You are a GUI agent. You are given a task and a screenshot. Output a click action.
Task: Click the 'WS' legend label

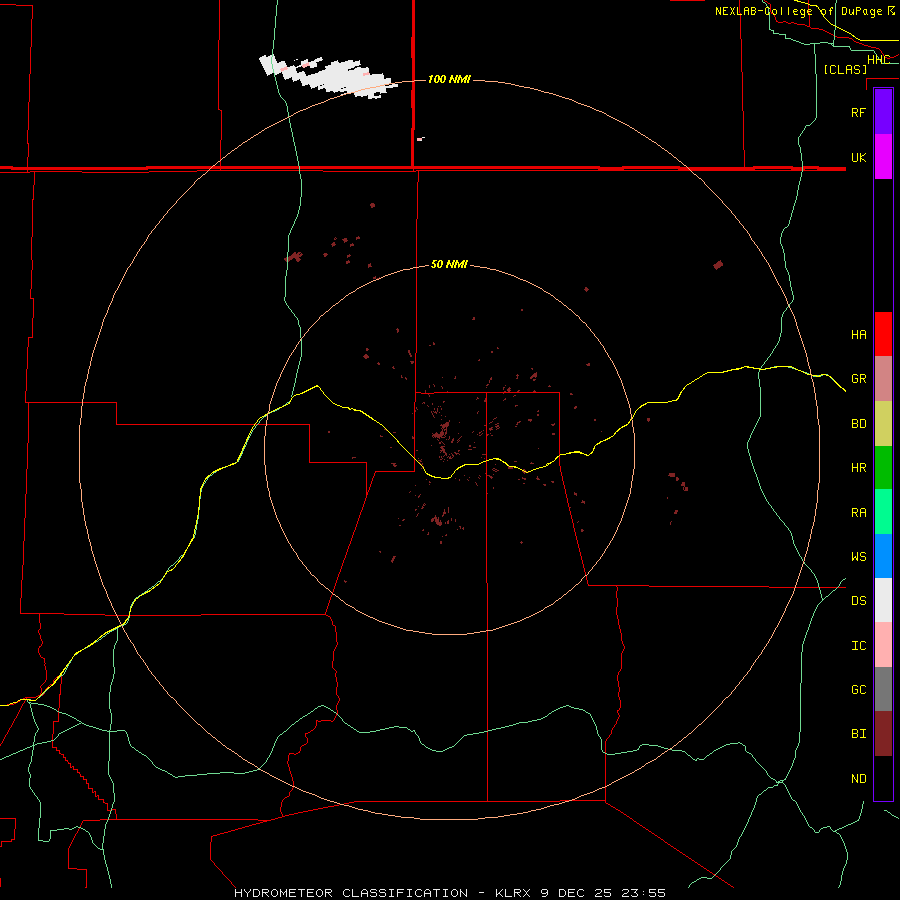click(x=859, y=557)
